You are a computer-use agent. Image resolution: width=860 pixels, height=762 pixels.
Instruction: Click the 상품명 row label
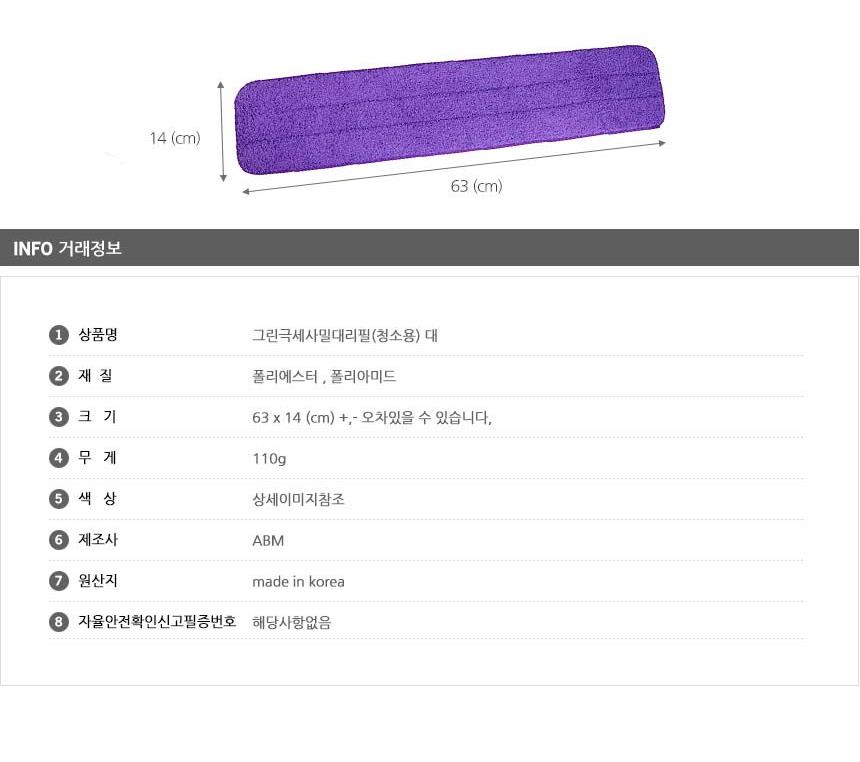coord(98,335)
